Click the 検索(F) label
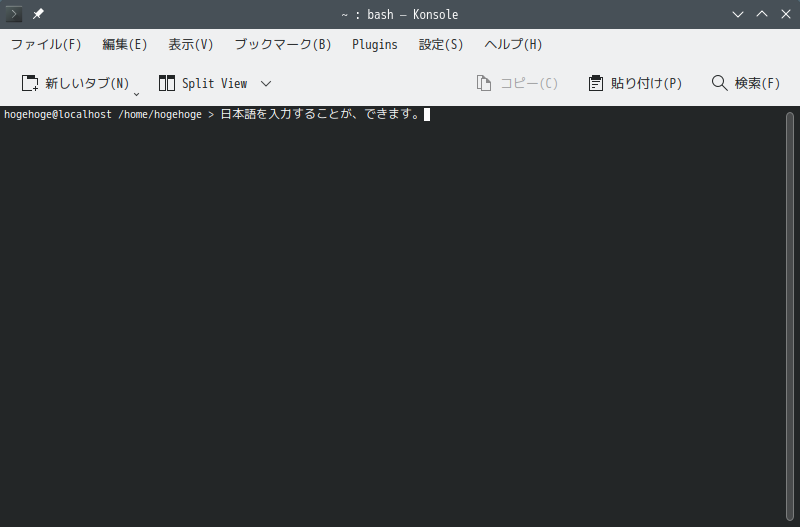The height and width of the screenshot is (527, 800). tap(757, 83)
